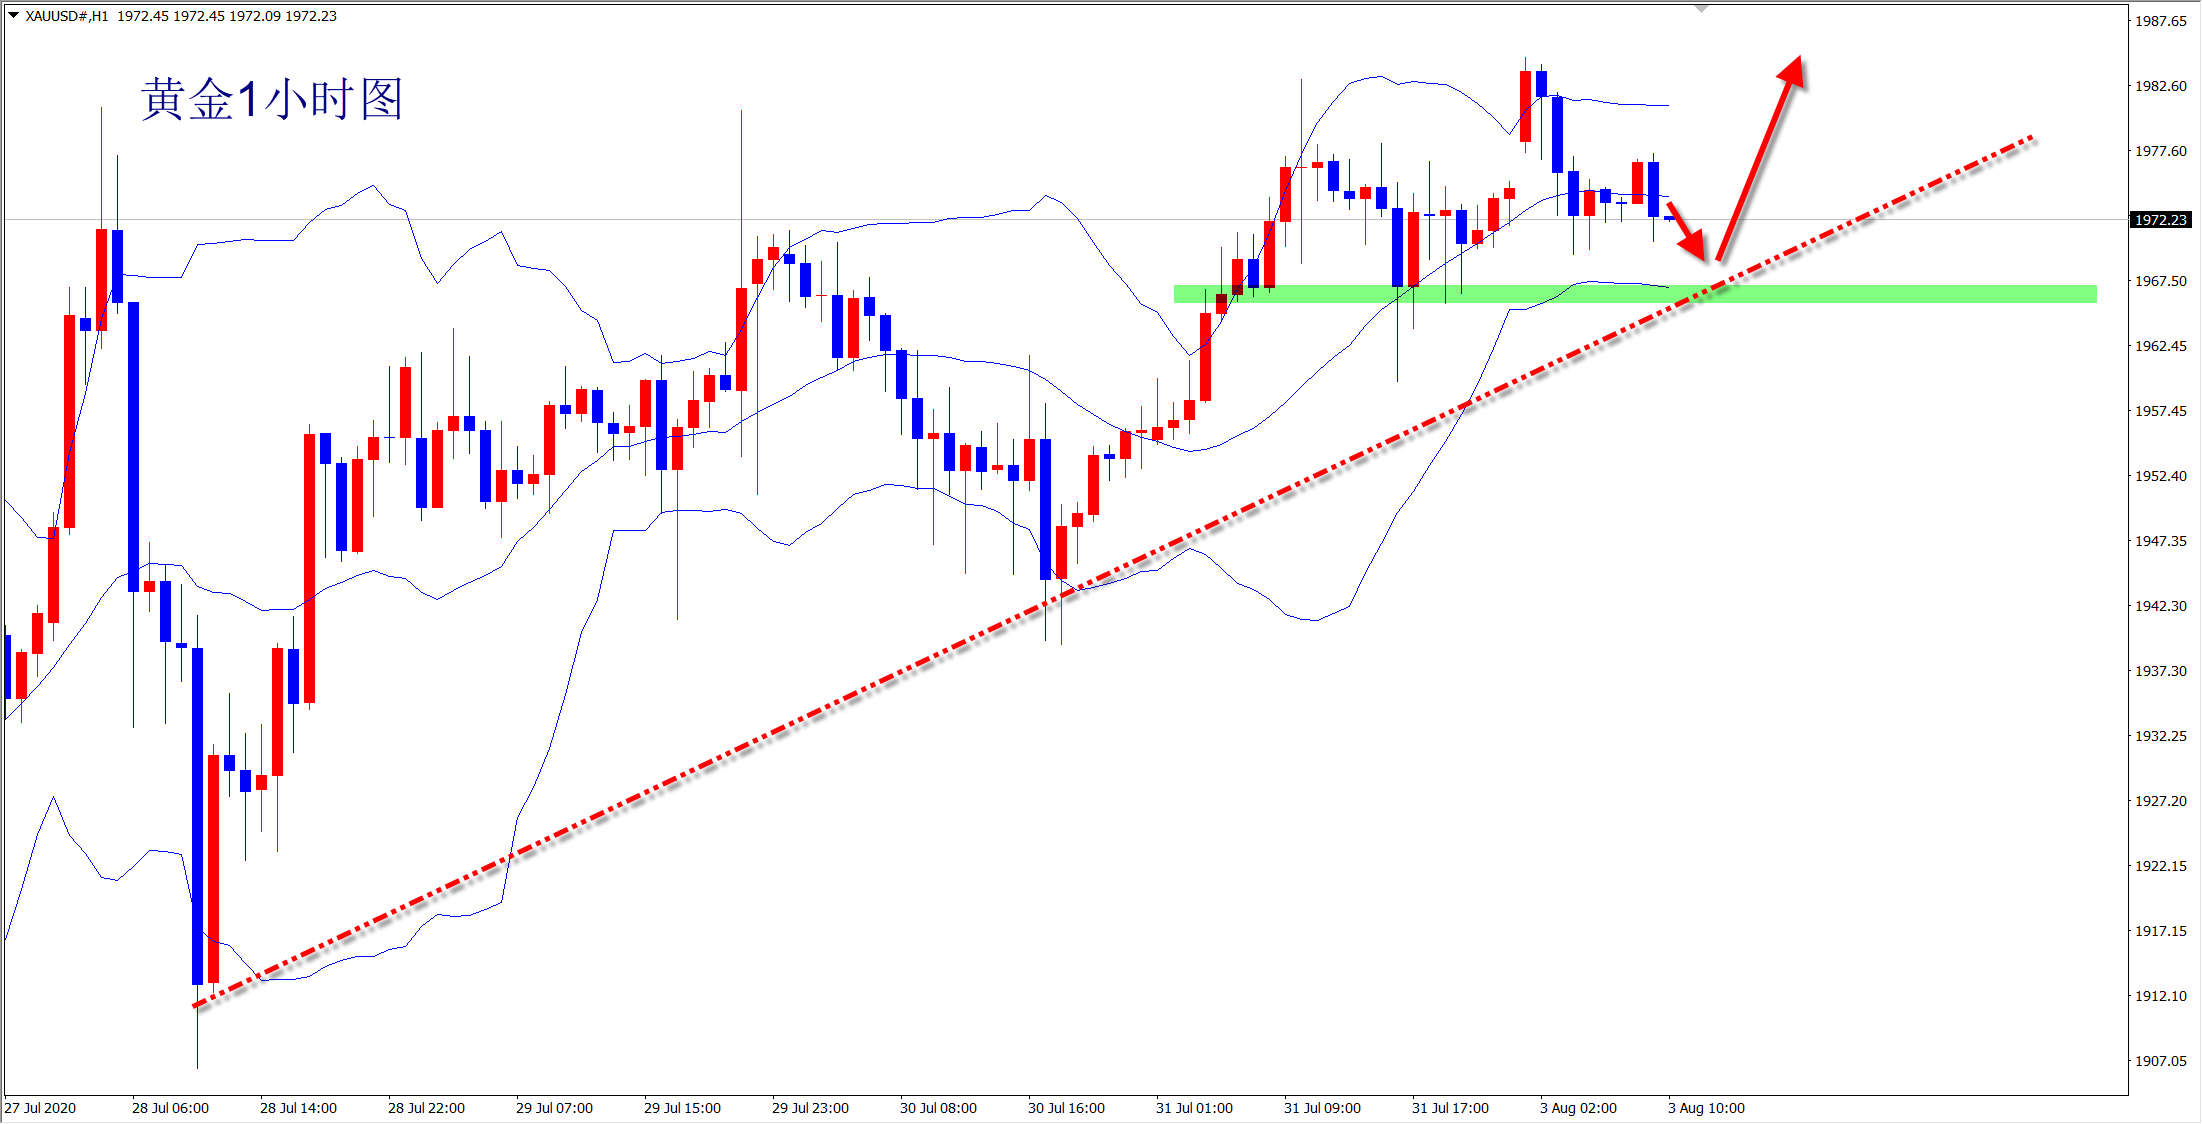This screenshot has width=2202, height=1124.
Task: Click the 1932.25 price axis label
Action: (x=2161, y=736)
